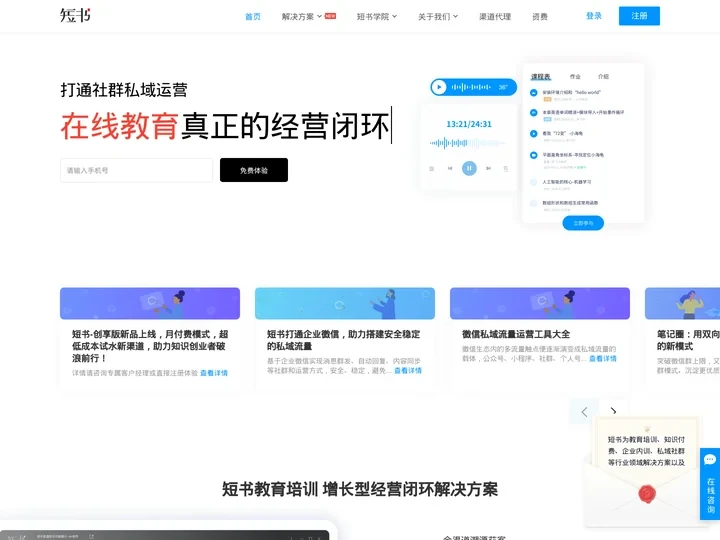The width and height of the screenshot is (720, 540).
Task: Click the 免费体验 button
Action: point(254,170)
